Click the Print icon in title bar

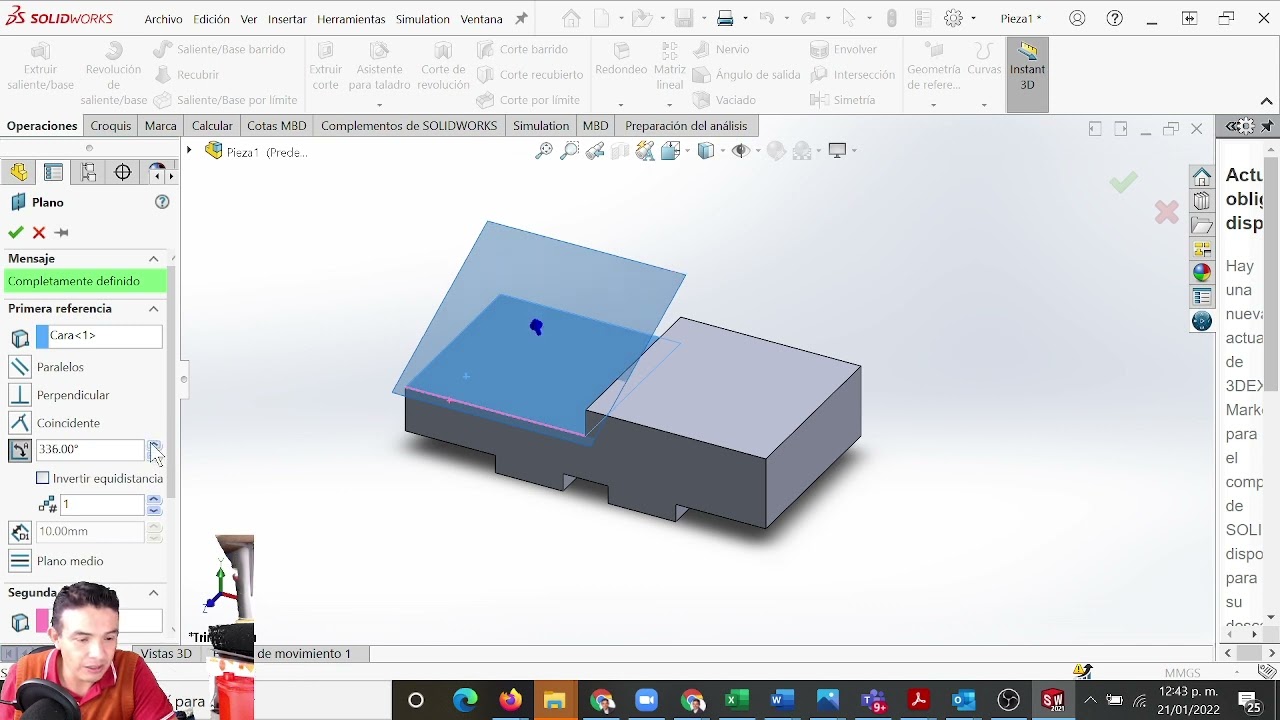(x=726, y=18)
